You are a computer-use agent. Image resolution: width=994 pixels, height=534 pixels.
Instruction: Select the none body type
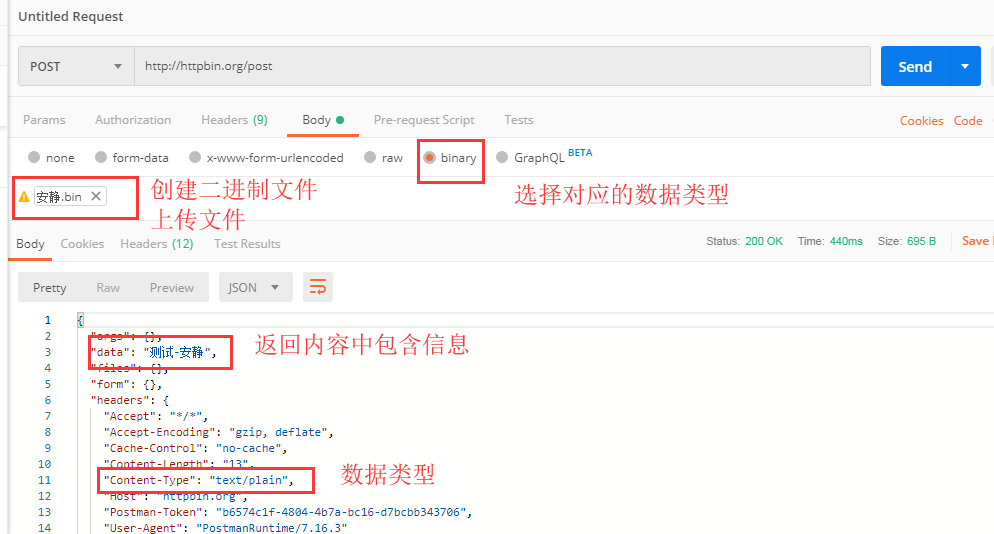51,157
